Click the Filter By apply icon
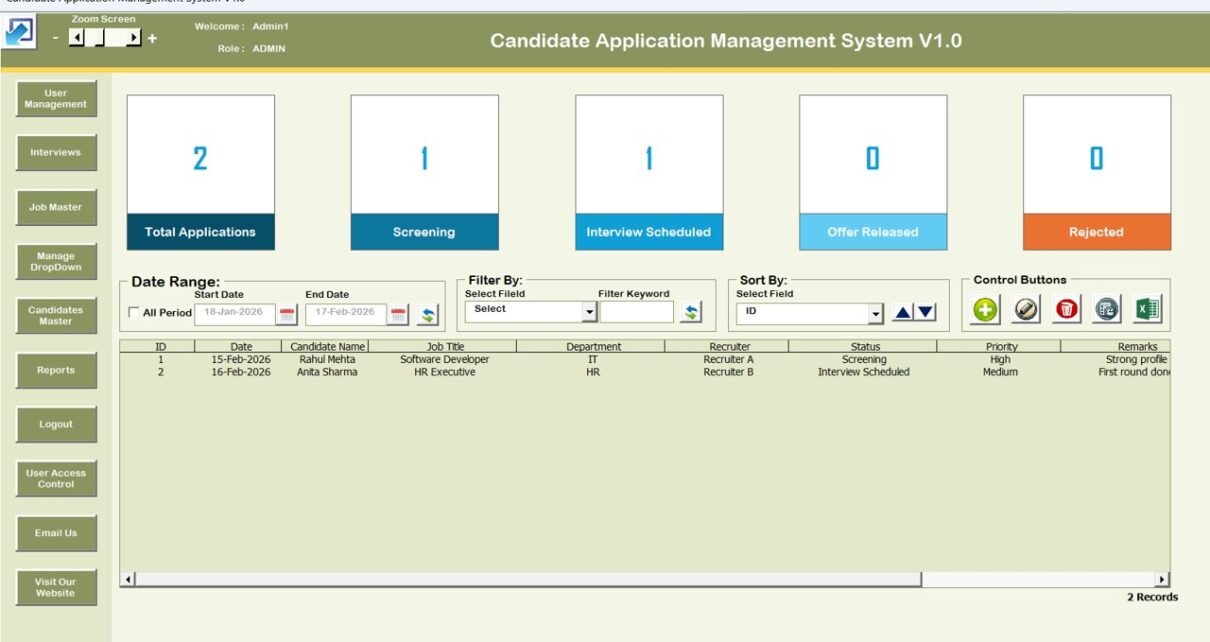Viewport: 1210px width, 642px height. (690, 312)
